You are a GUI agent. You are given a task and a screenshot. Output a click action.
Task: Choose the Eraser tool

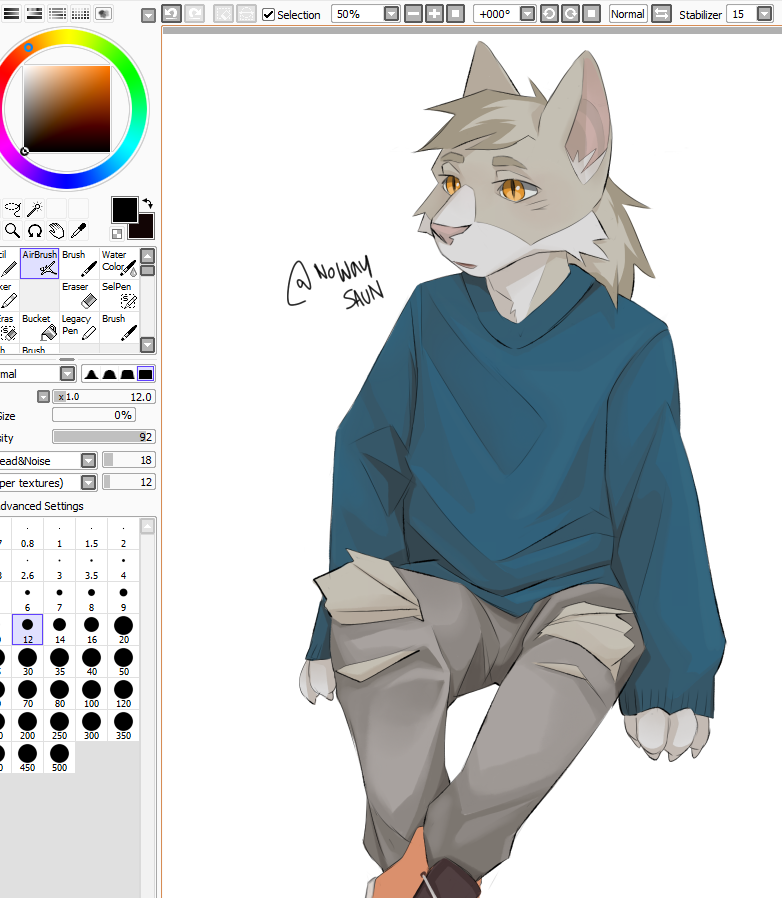point(80,296)
